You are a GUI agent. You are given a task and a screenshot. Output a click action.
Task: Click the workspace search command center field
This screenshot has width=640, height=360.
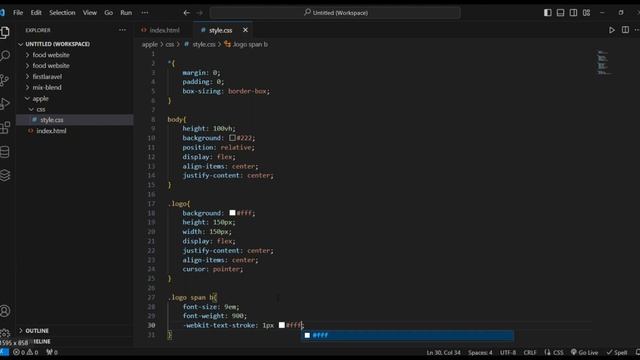click(x=335, y=13)
